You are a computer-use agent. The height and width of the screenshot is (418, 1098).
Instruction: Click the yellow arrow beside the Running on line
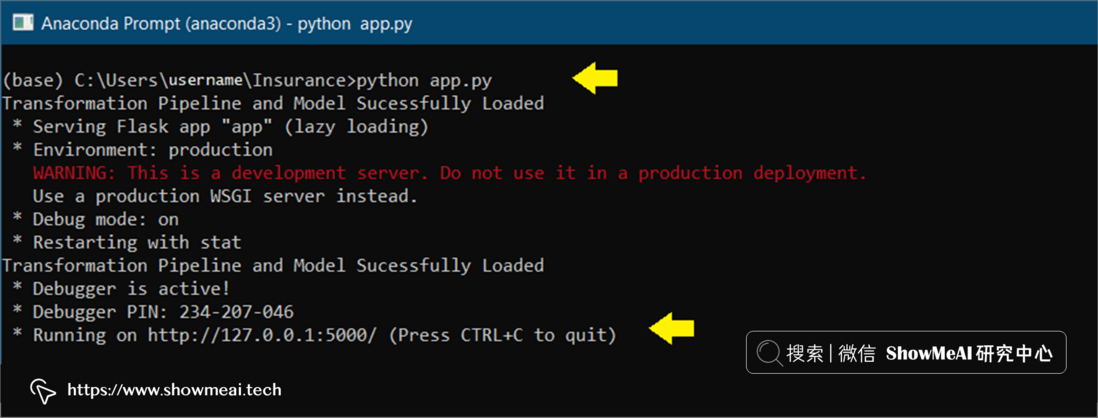coord(672,328)
